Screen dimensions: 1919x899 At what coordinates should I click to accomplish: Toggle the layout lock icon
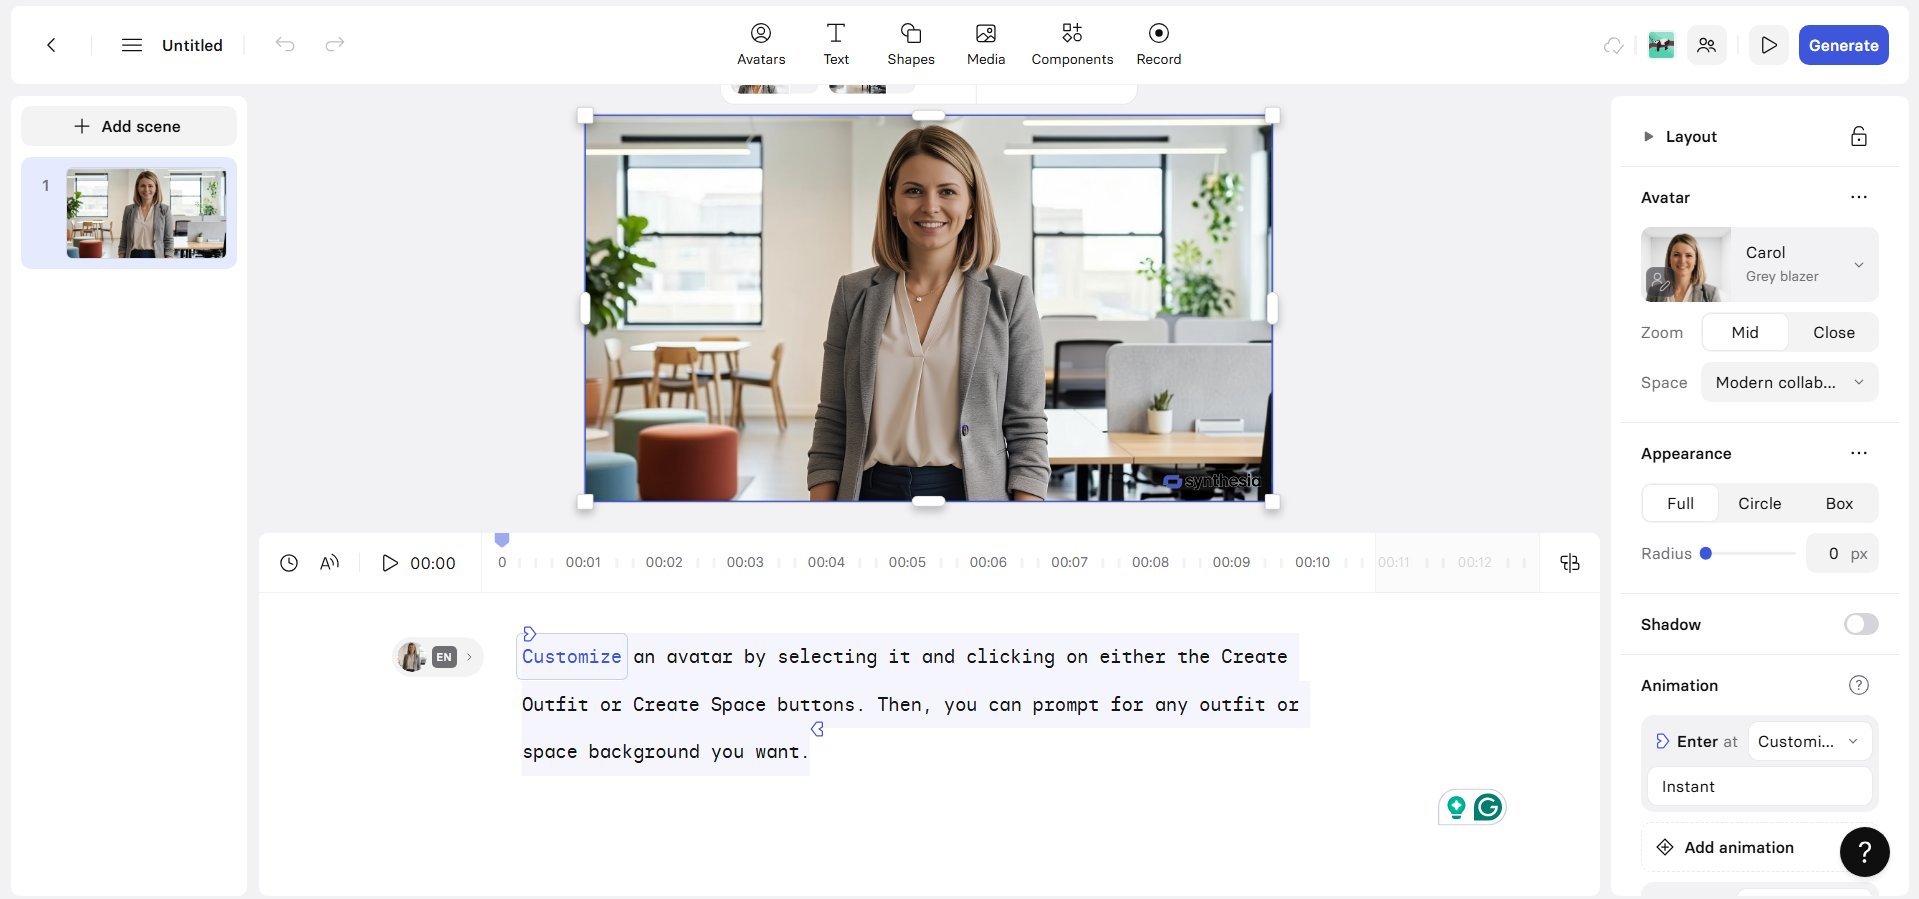pos(1859,137)
